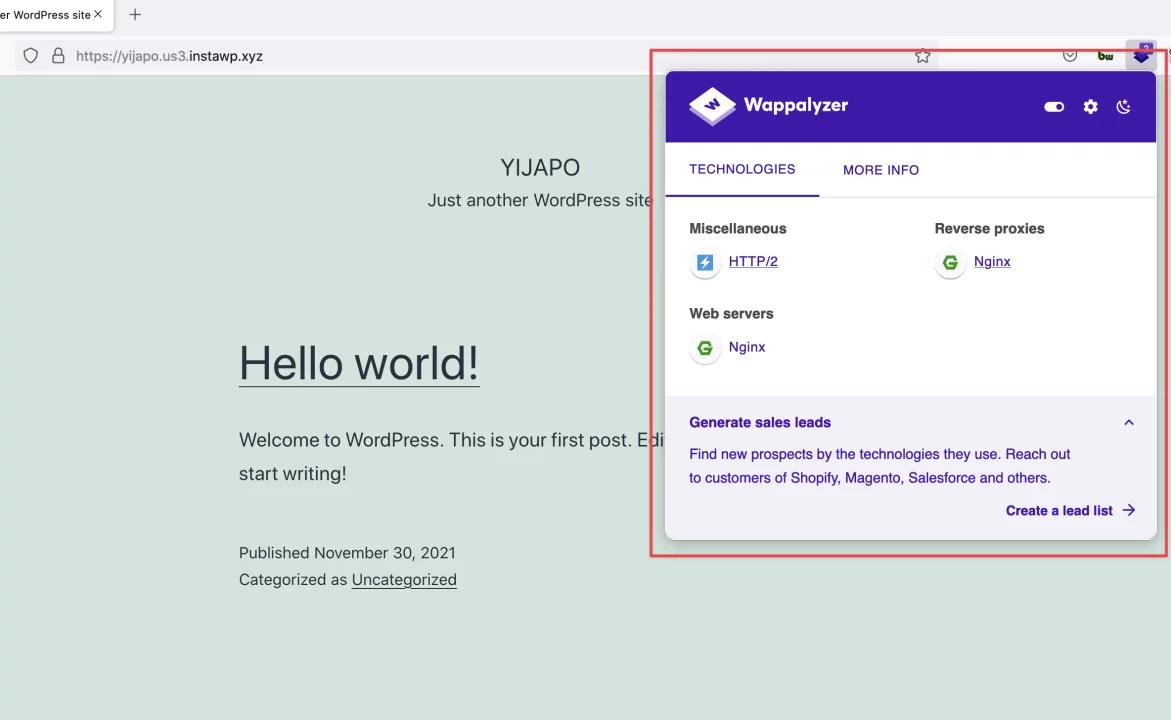Toggle the Wappalyzer enable switch
This screenshot has width=1171, height=720.
point(1054,107)
